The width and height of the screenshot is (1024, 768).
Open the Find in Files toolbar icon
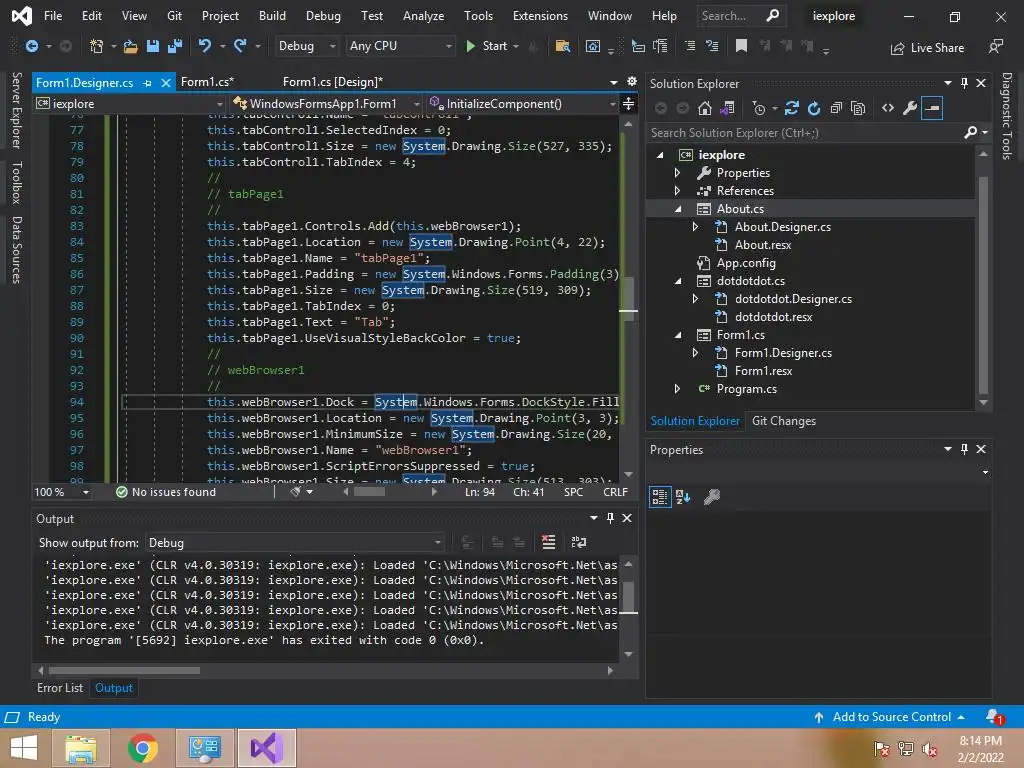pos(562,46)
